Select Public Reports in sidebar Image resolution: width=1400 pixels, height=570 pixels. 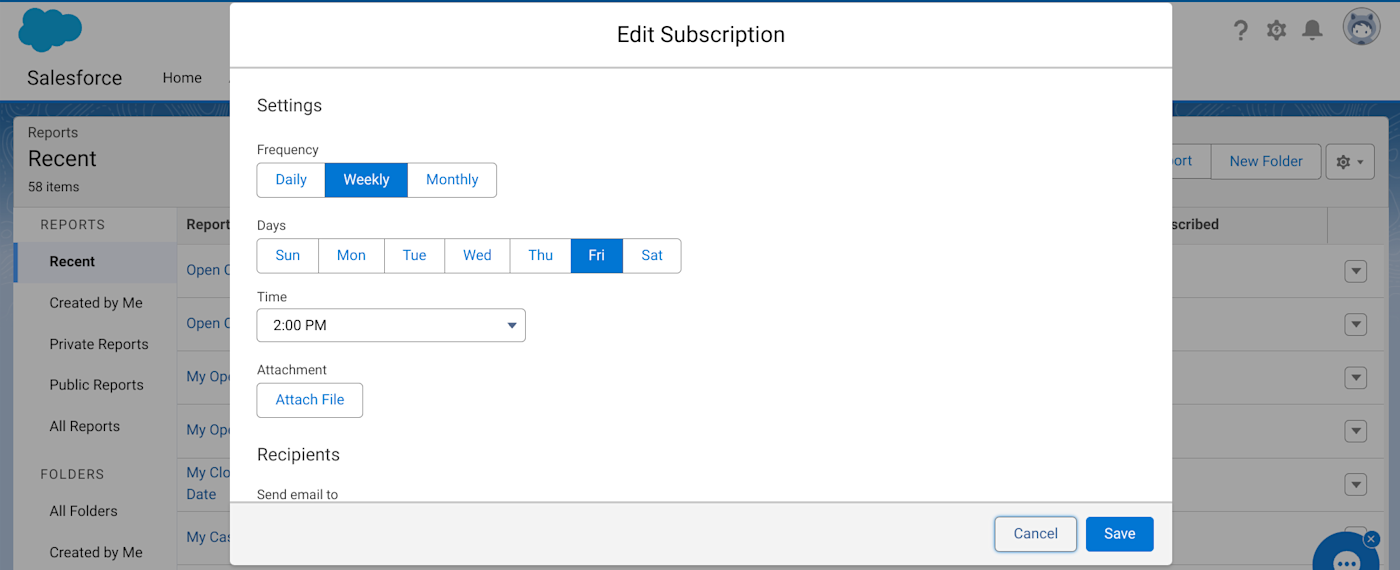pyautogui.click(x=97, y=385)
